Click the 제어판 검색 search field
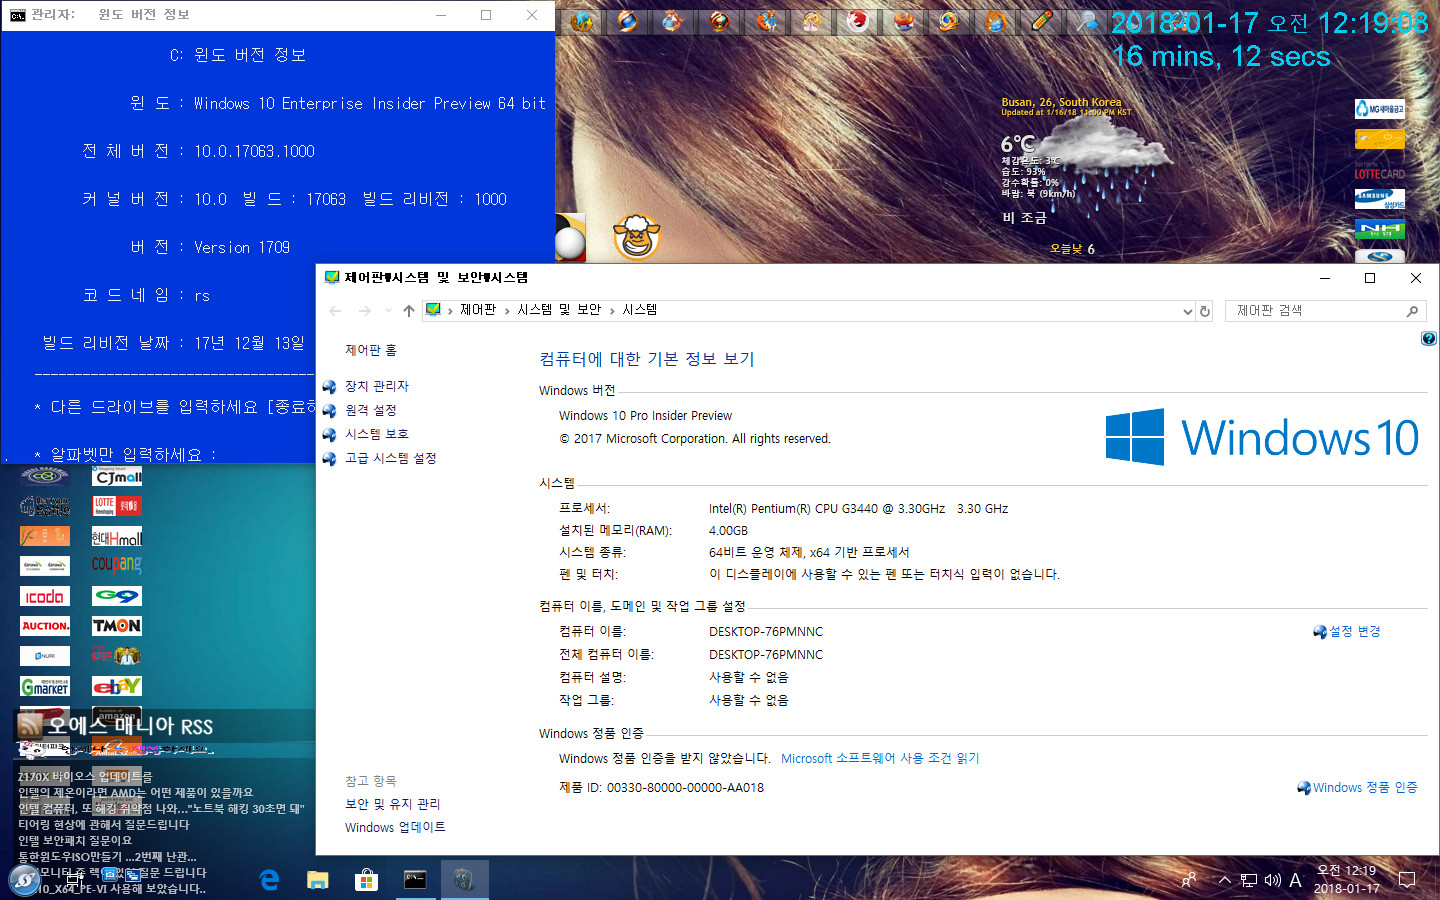This screenshot has height=900, width=1440. click(x=1325, y=311)
